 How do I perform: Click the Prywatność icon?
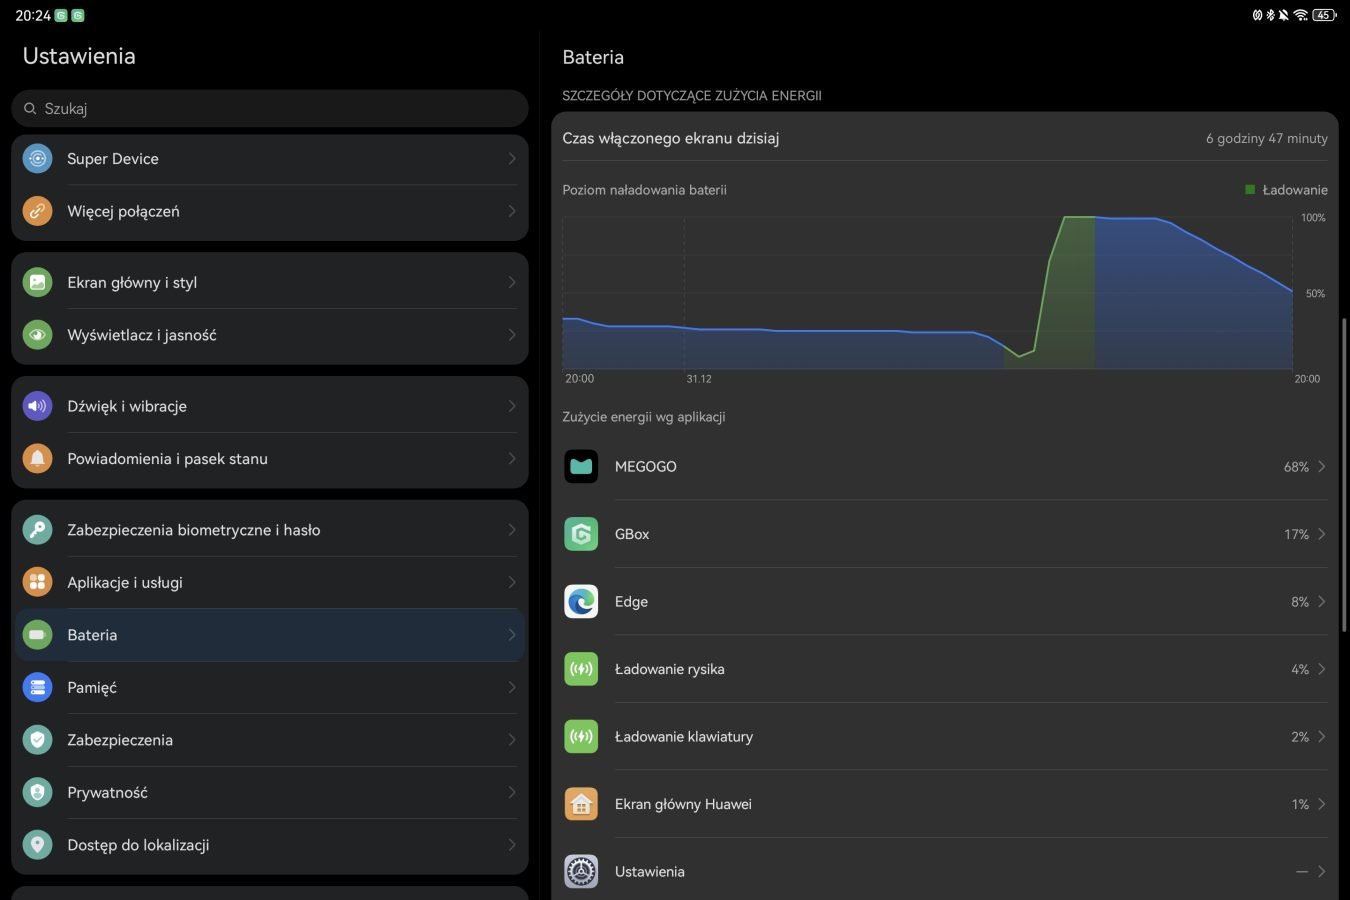[38, 792]
